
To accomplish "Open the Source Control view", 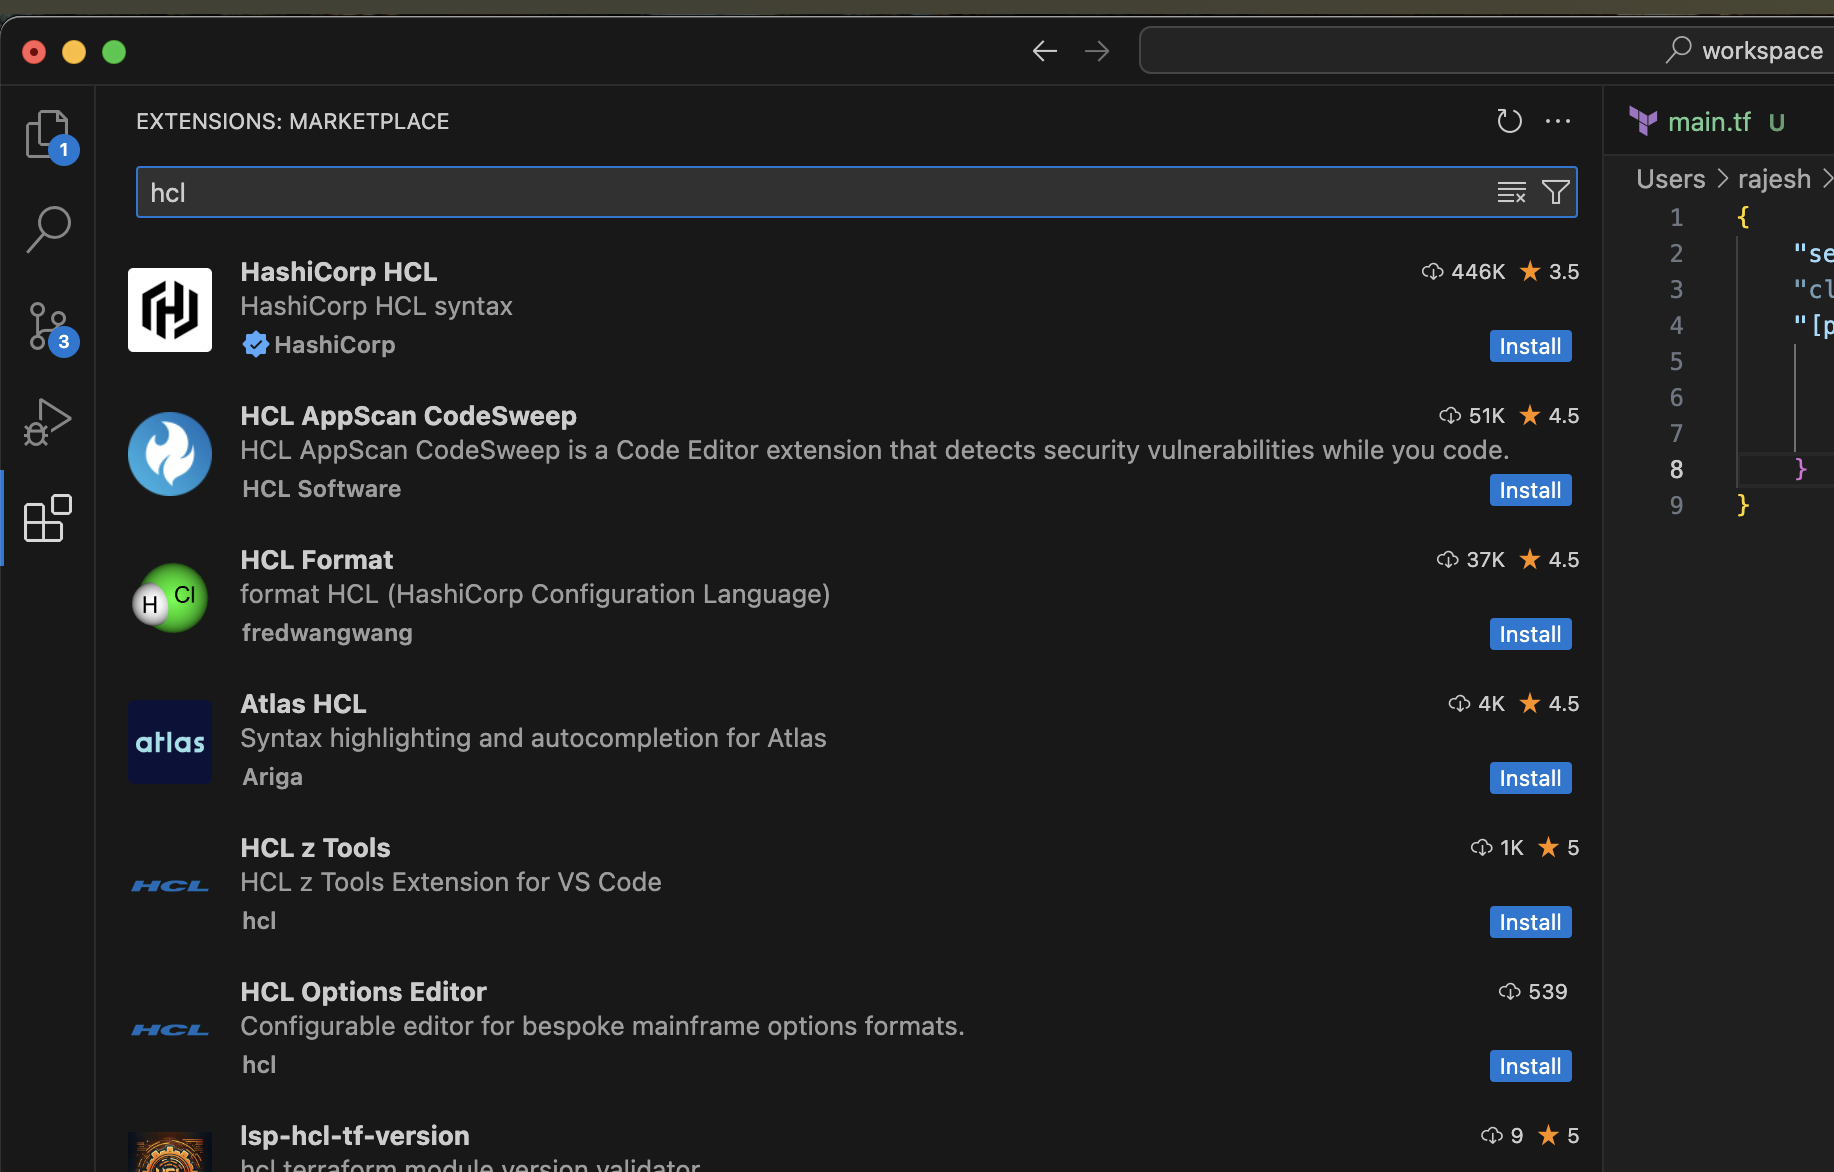I will click(47, 326).
